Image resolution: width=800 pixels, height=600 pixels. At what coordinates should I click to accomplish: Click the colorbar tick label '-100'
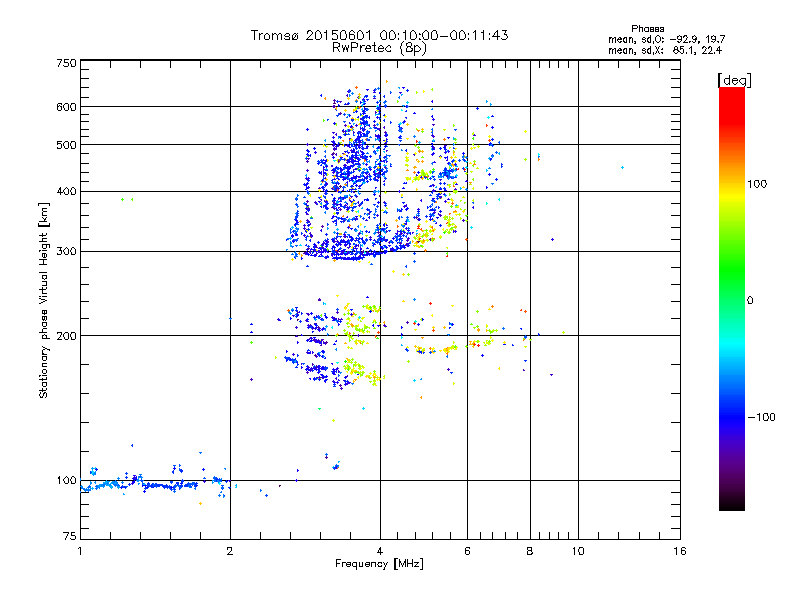tap(761, 417)
